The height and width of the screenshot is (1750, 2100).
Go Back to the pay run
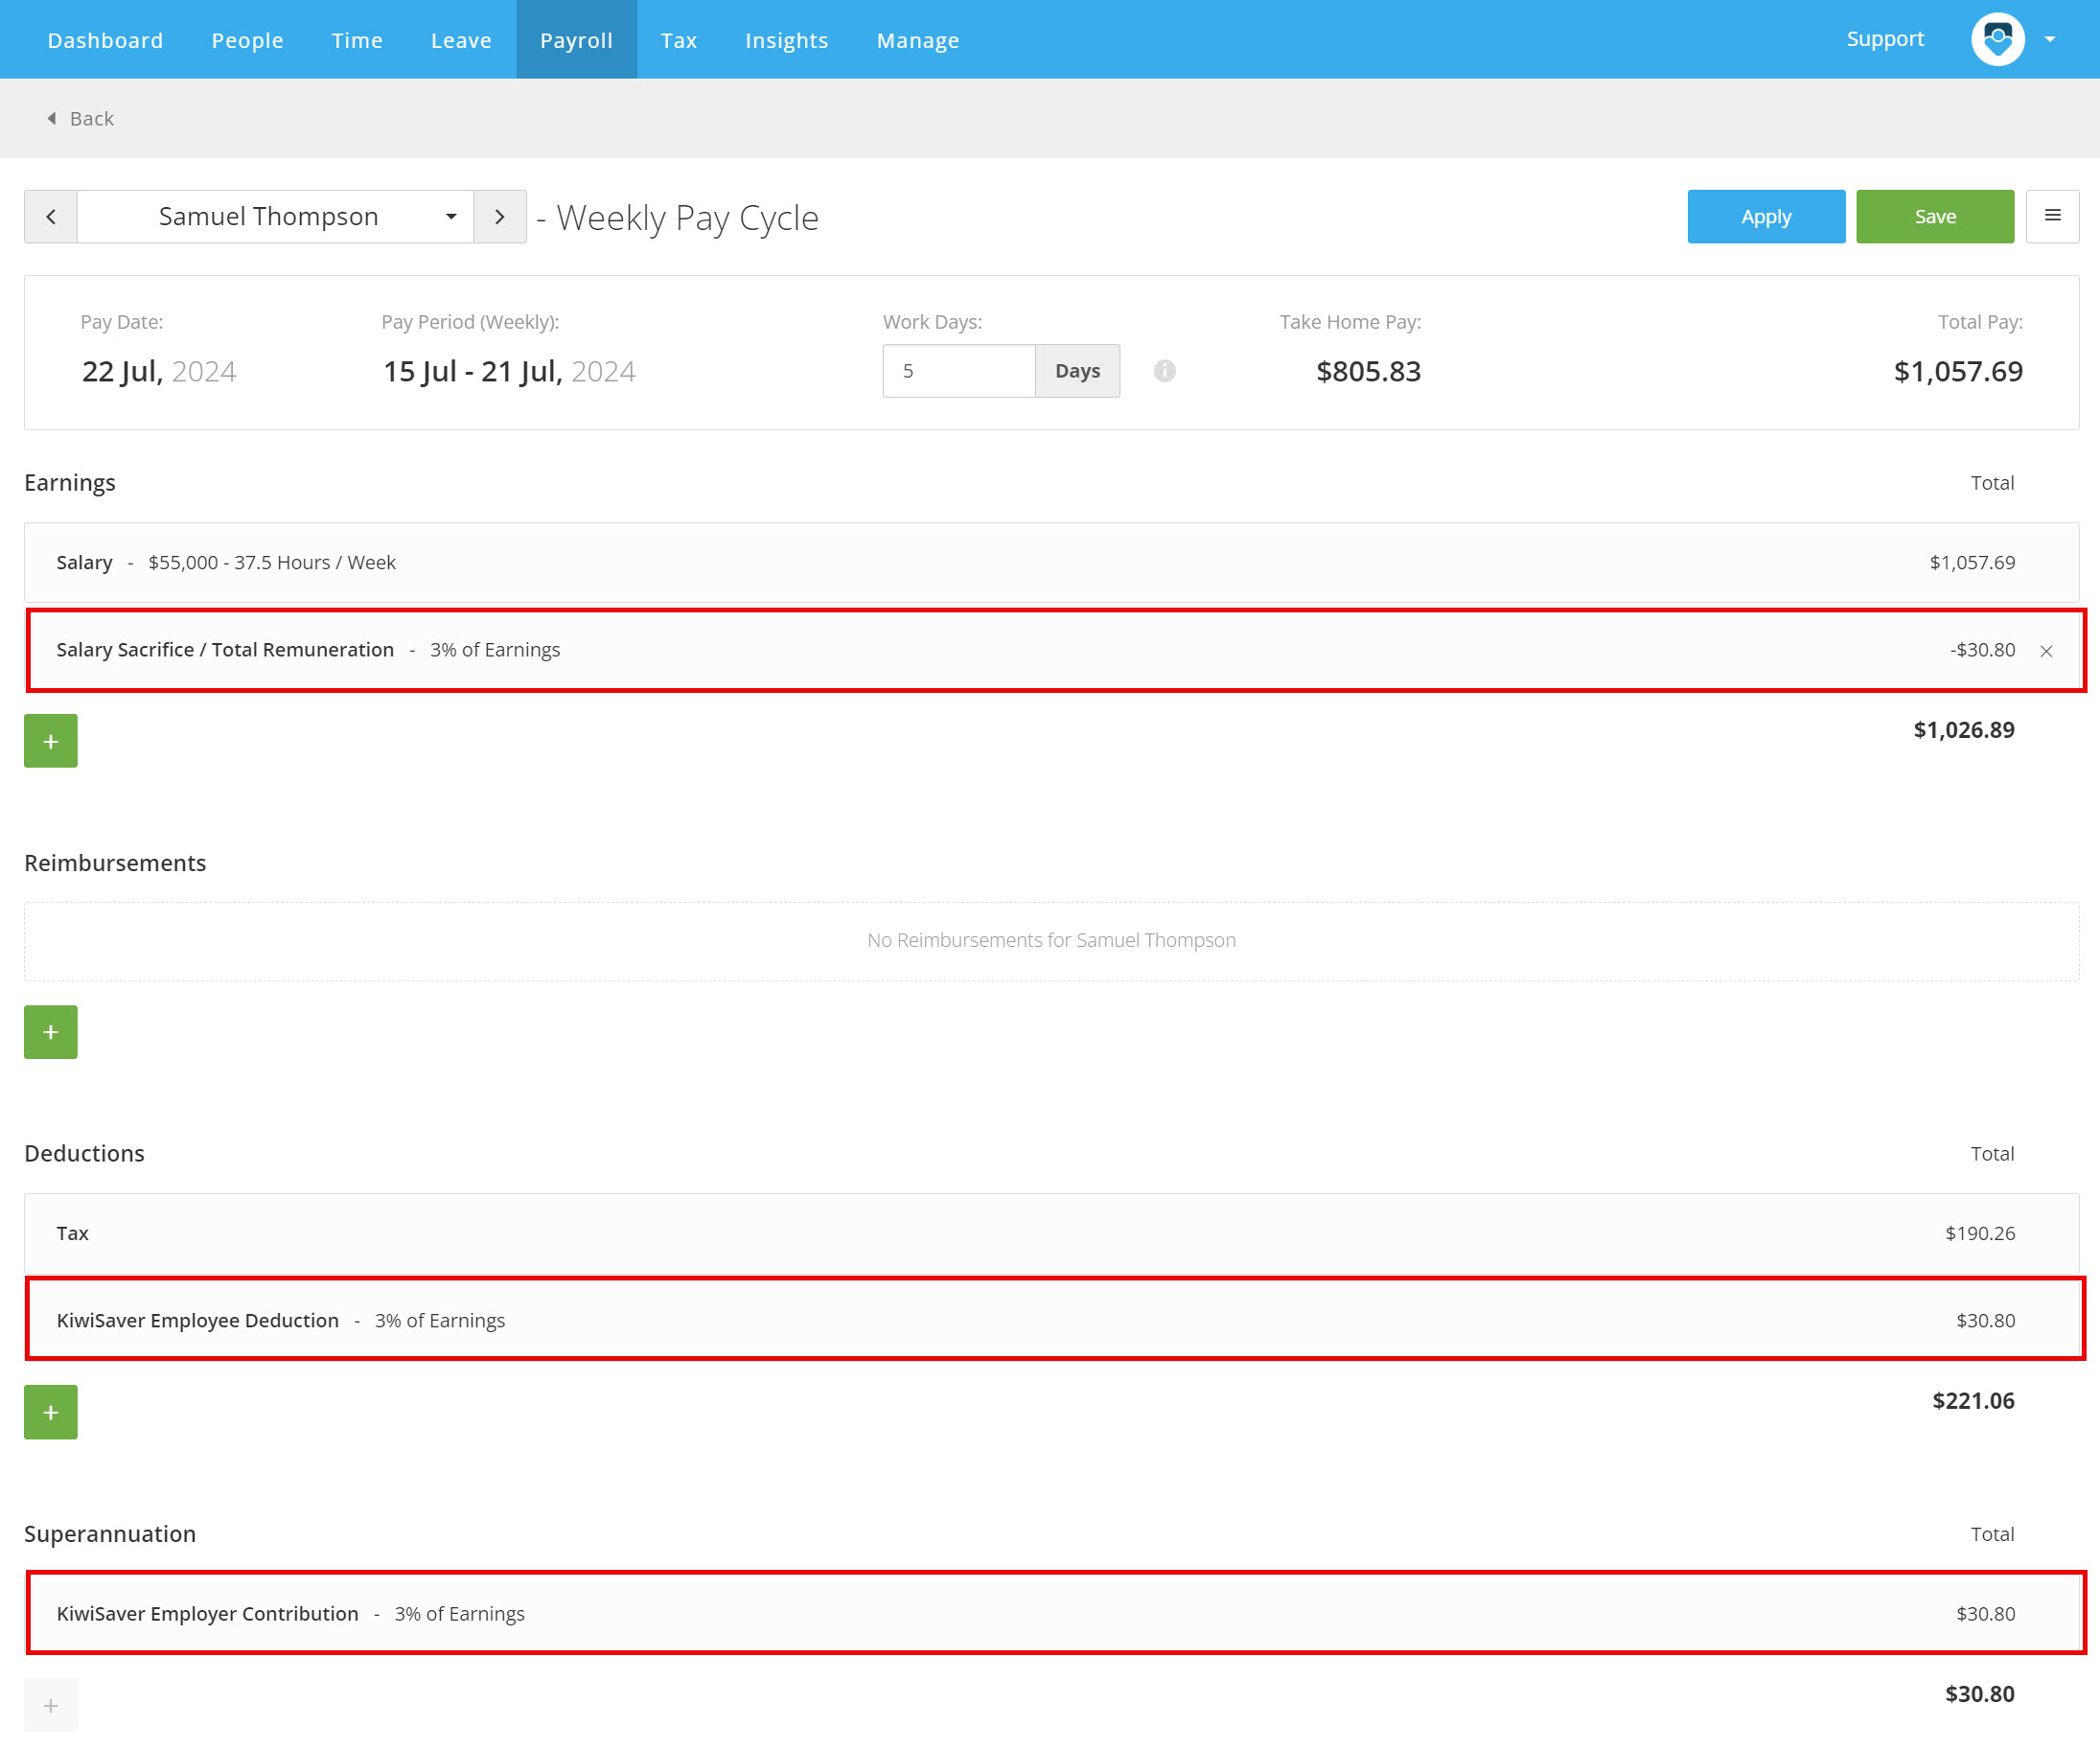click(x=80, y=119)
